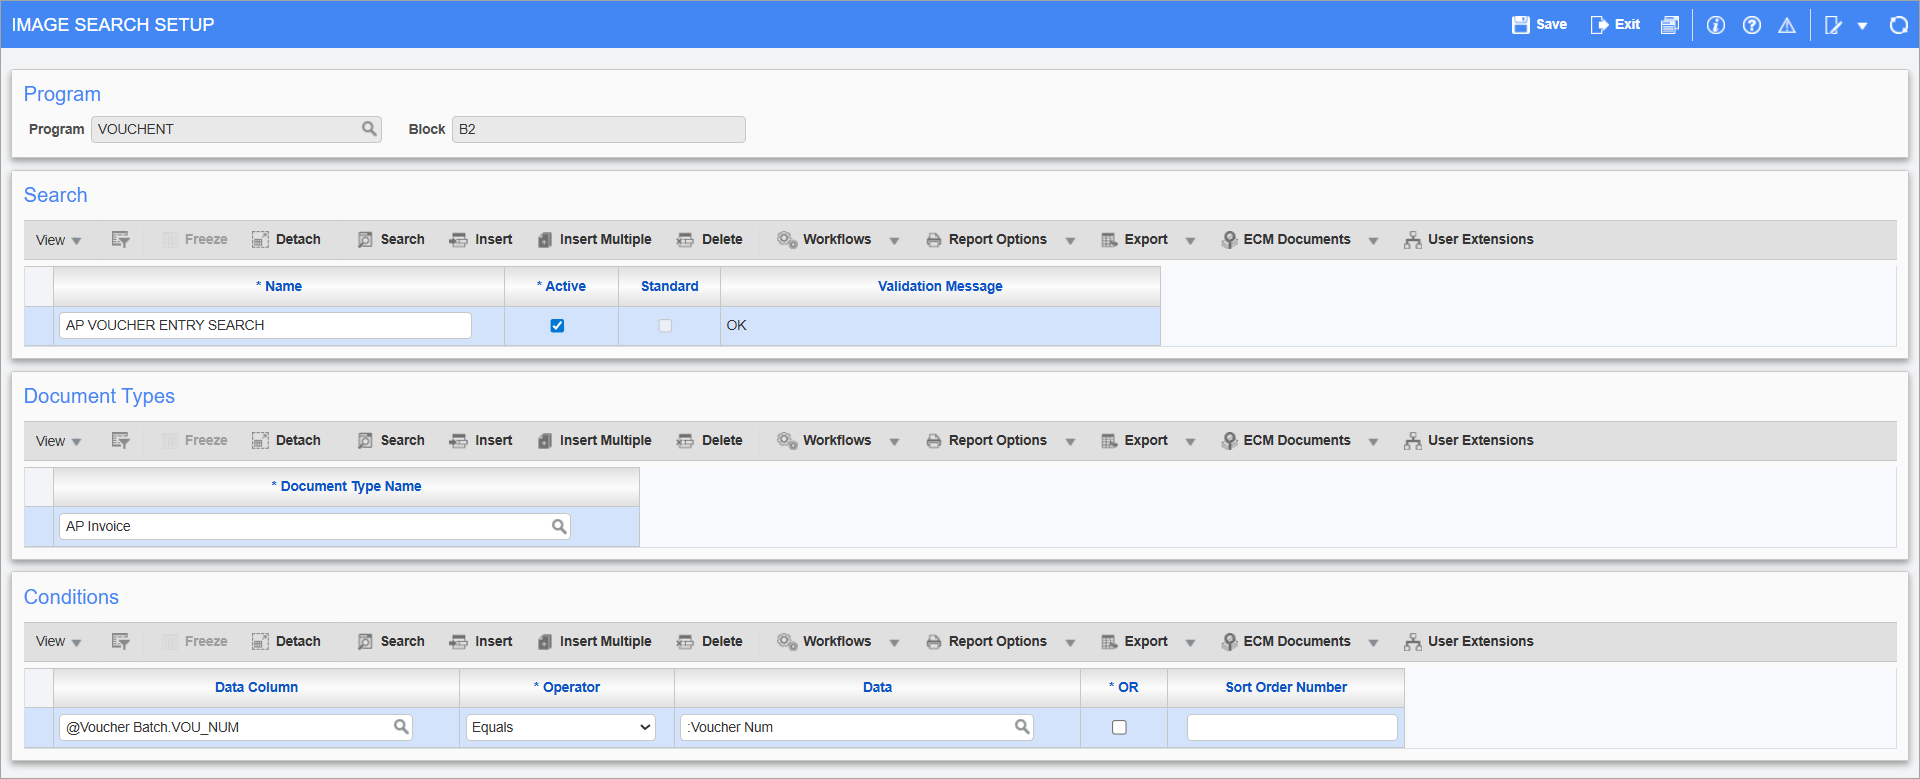The height and width of the screenshot is (779, 1920).
Task: Open Program field lookup magnifier
Action: pyautogui.click(x=369, y=129)
